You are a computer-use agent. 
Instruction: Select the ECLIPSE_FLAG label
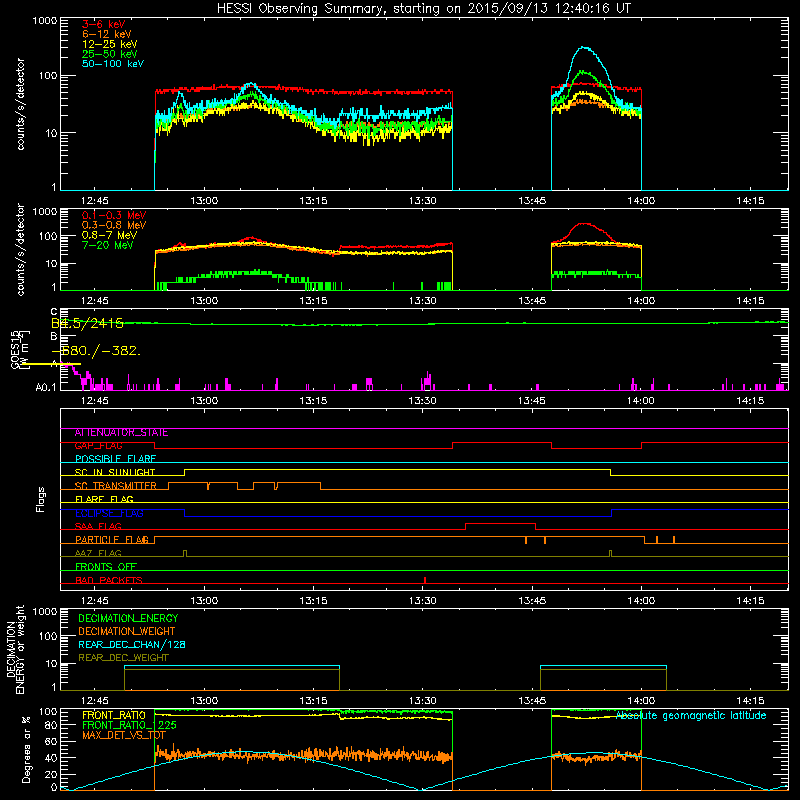pyautogui.click(x=109, y=513)
